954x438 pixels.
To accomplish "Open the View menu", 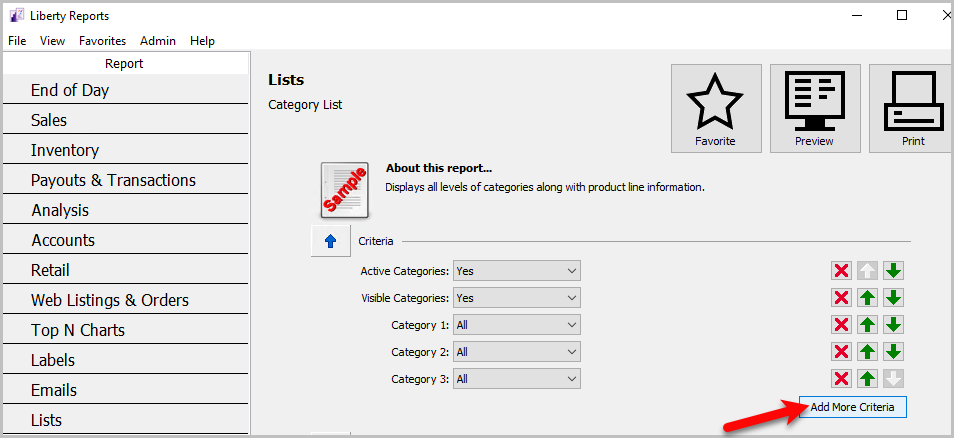I will point(52,41).
